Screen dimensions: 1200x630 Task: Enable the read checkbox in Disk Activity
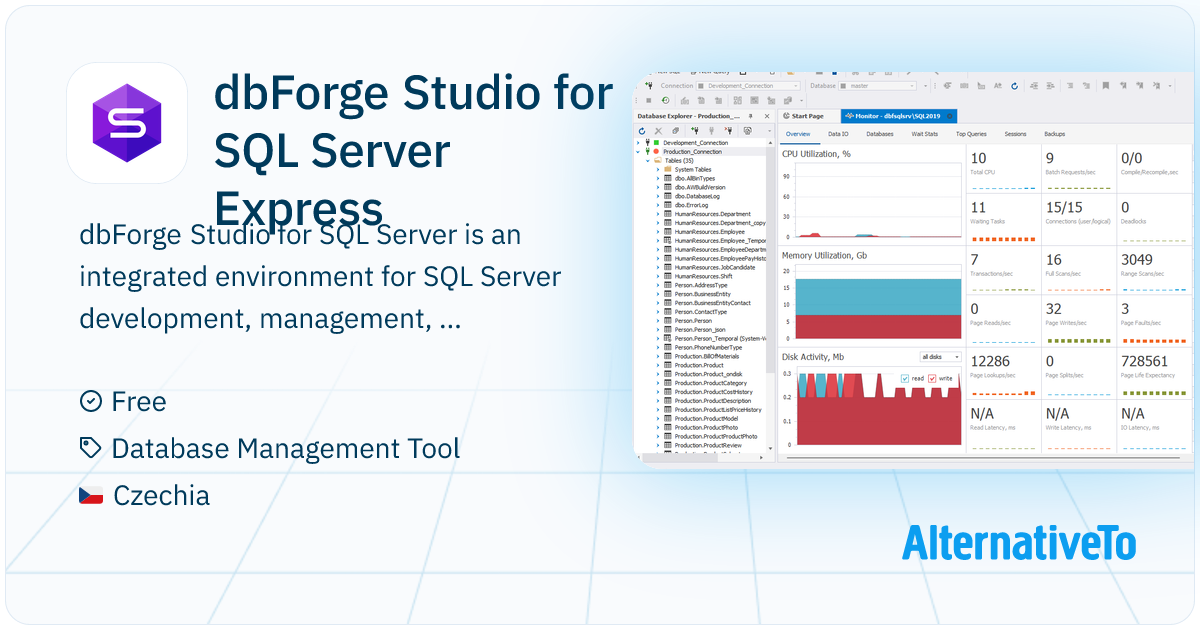[x=905, y=378]
